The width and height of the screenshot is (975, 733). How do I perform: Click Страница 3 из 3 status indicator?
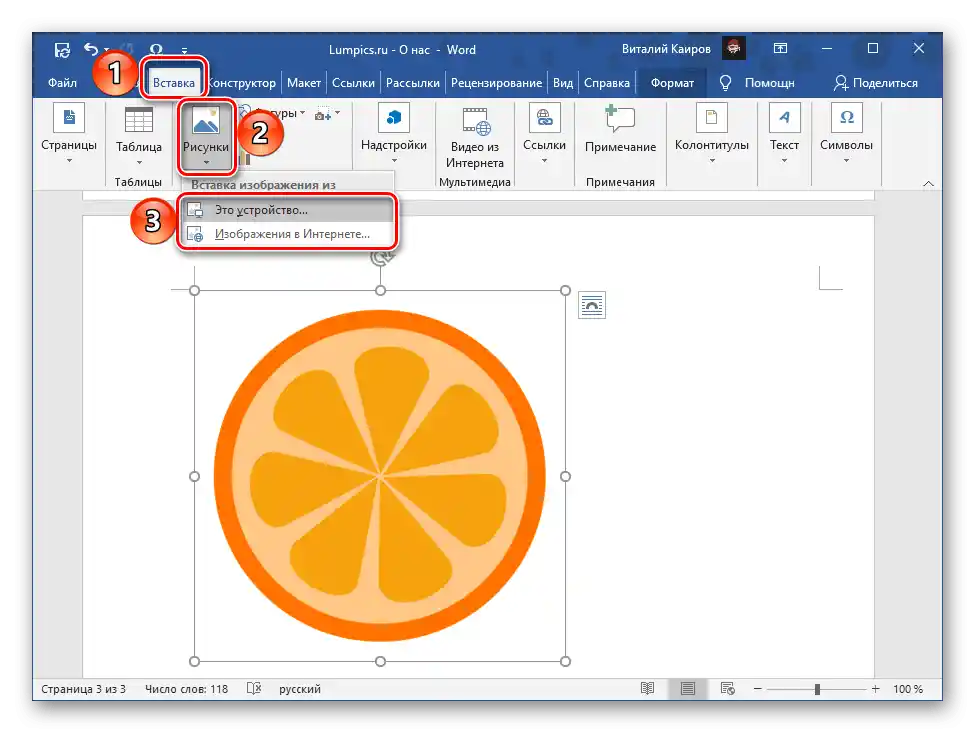tap(83, 689)
